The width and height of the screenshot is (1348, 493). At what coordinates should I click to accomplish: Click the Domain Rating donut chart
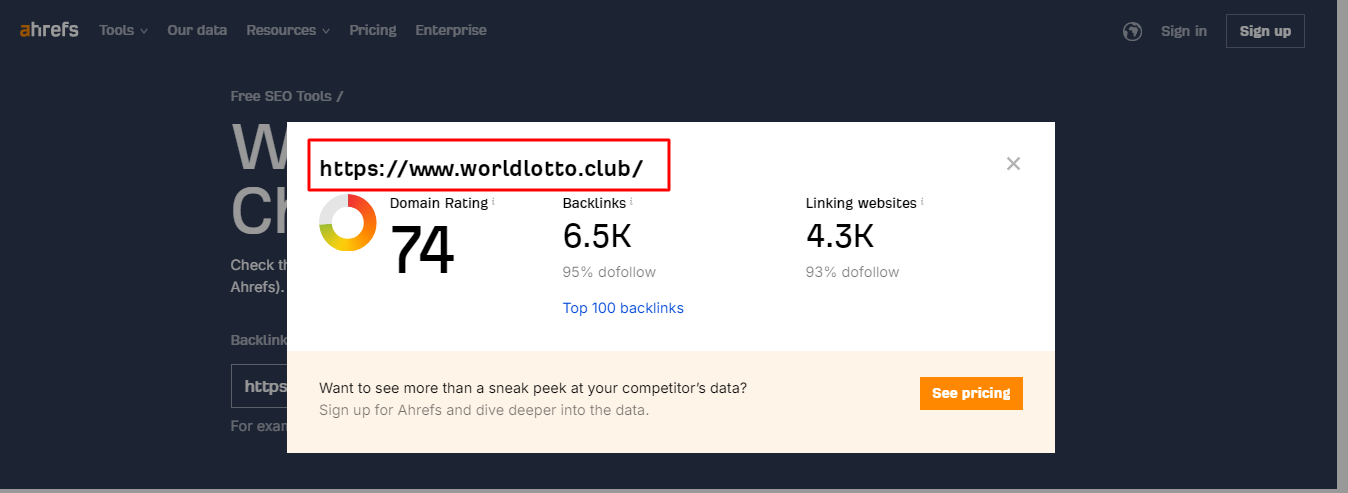pyautogui.click(x=347, y=223)
